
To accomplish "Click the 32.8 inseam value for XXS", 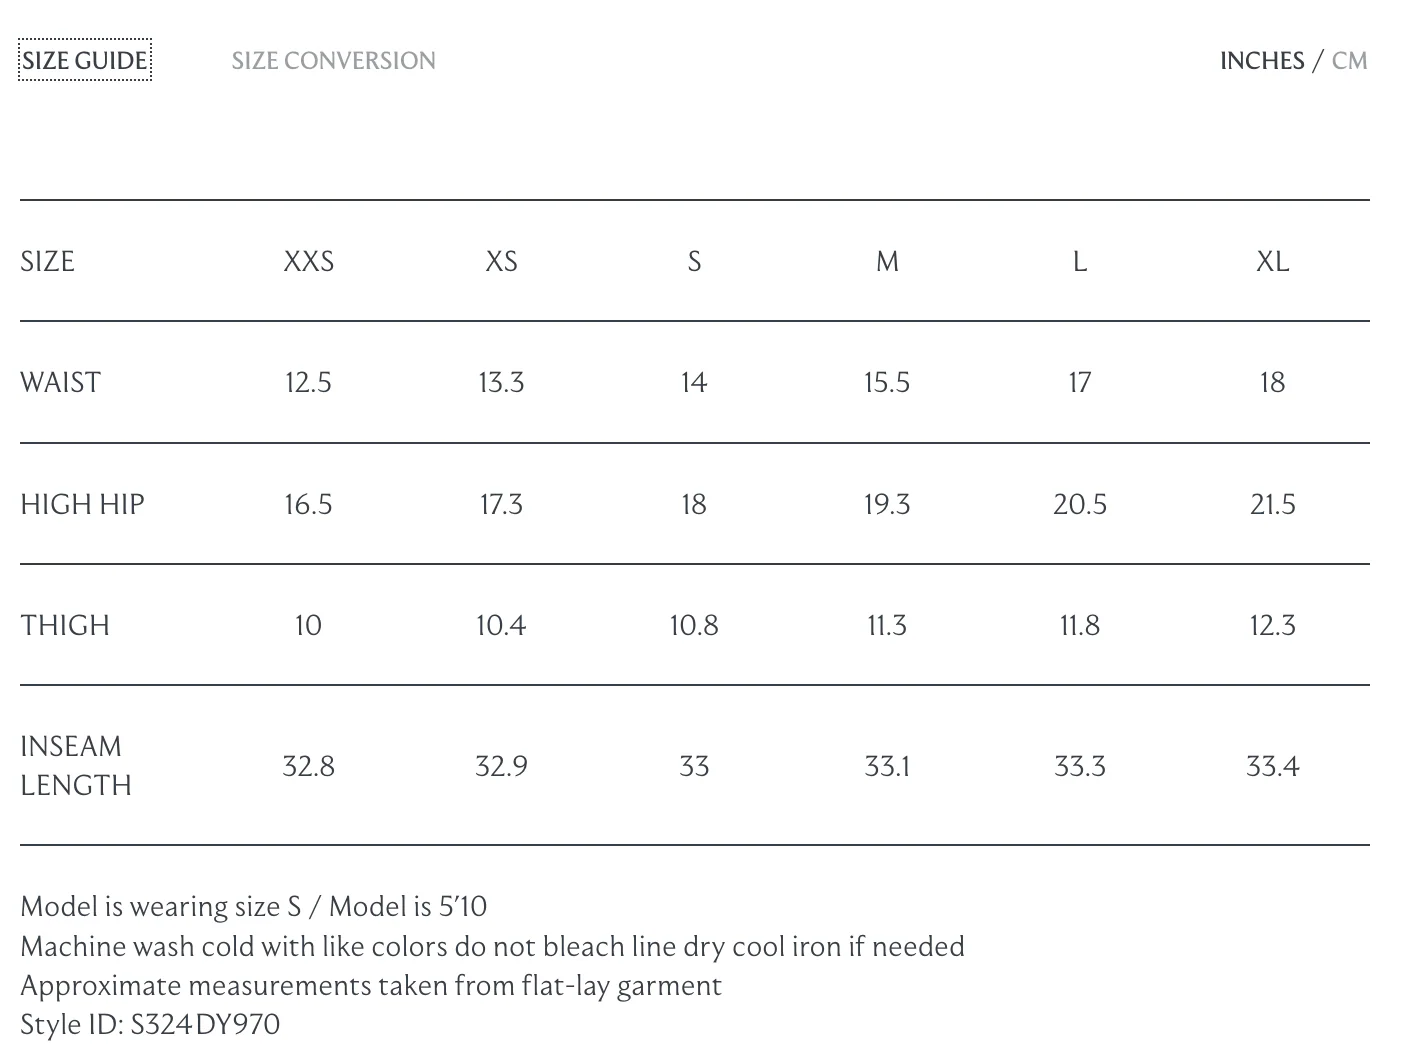I will [308, 767].
